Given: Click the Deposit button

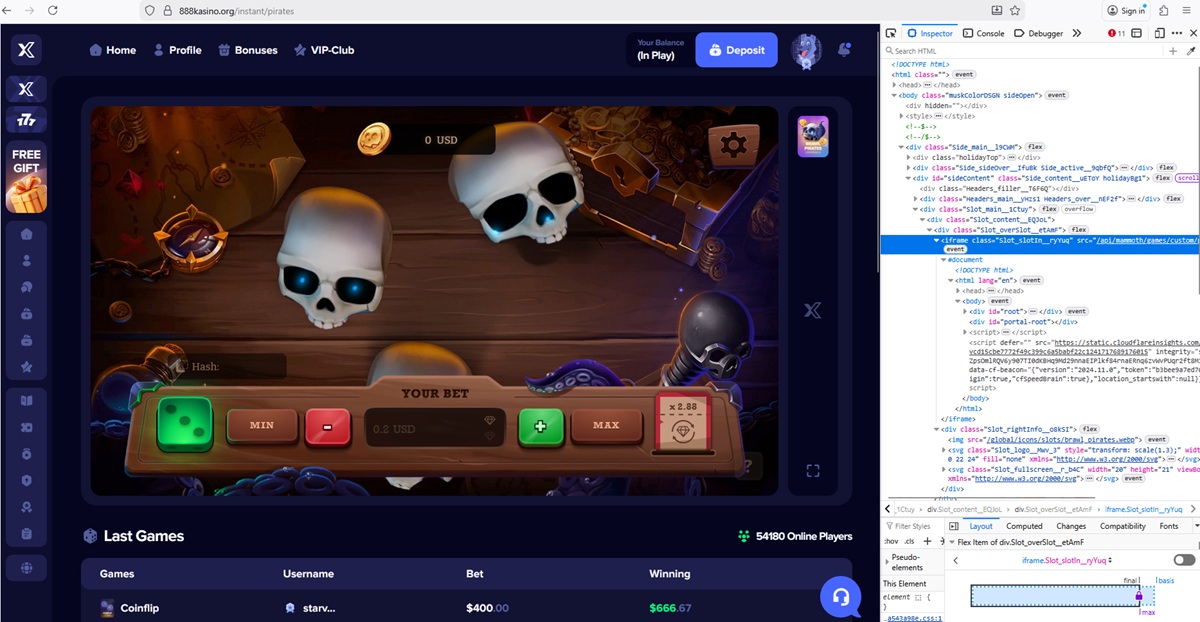Looking at the screenshot, I should pos(736,50).
